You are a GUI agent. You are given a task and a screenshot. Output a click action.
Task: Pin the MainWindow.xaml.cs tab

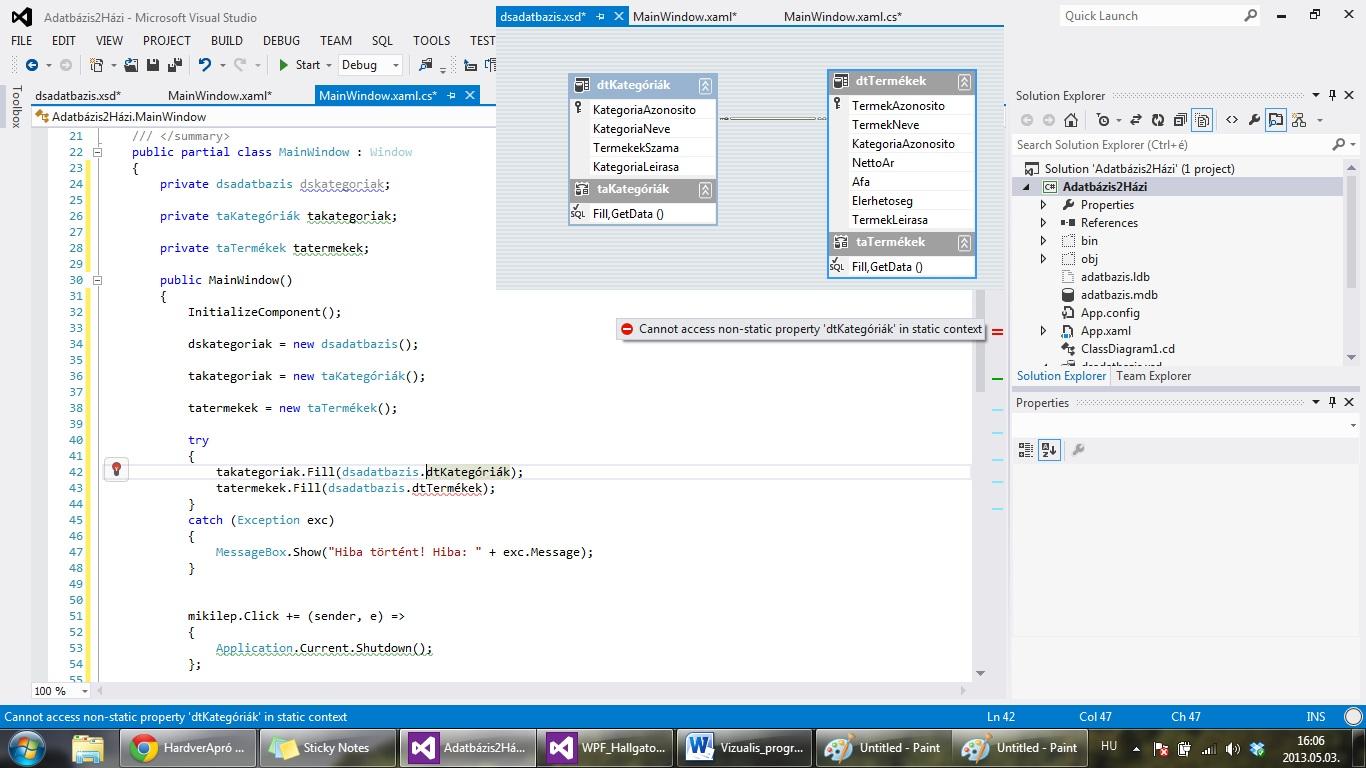pyautogui.click(x=451, y=95)
